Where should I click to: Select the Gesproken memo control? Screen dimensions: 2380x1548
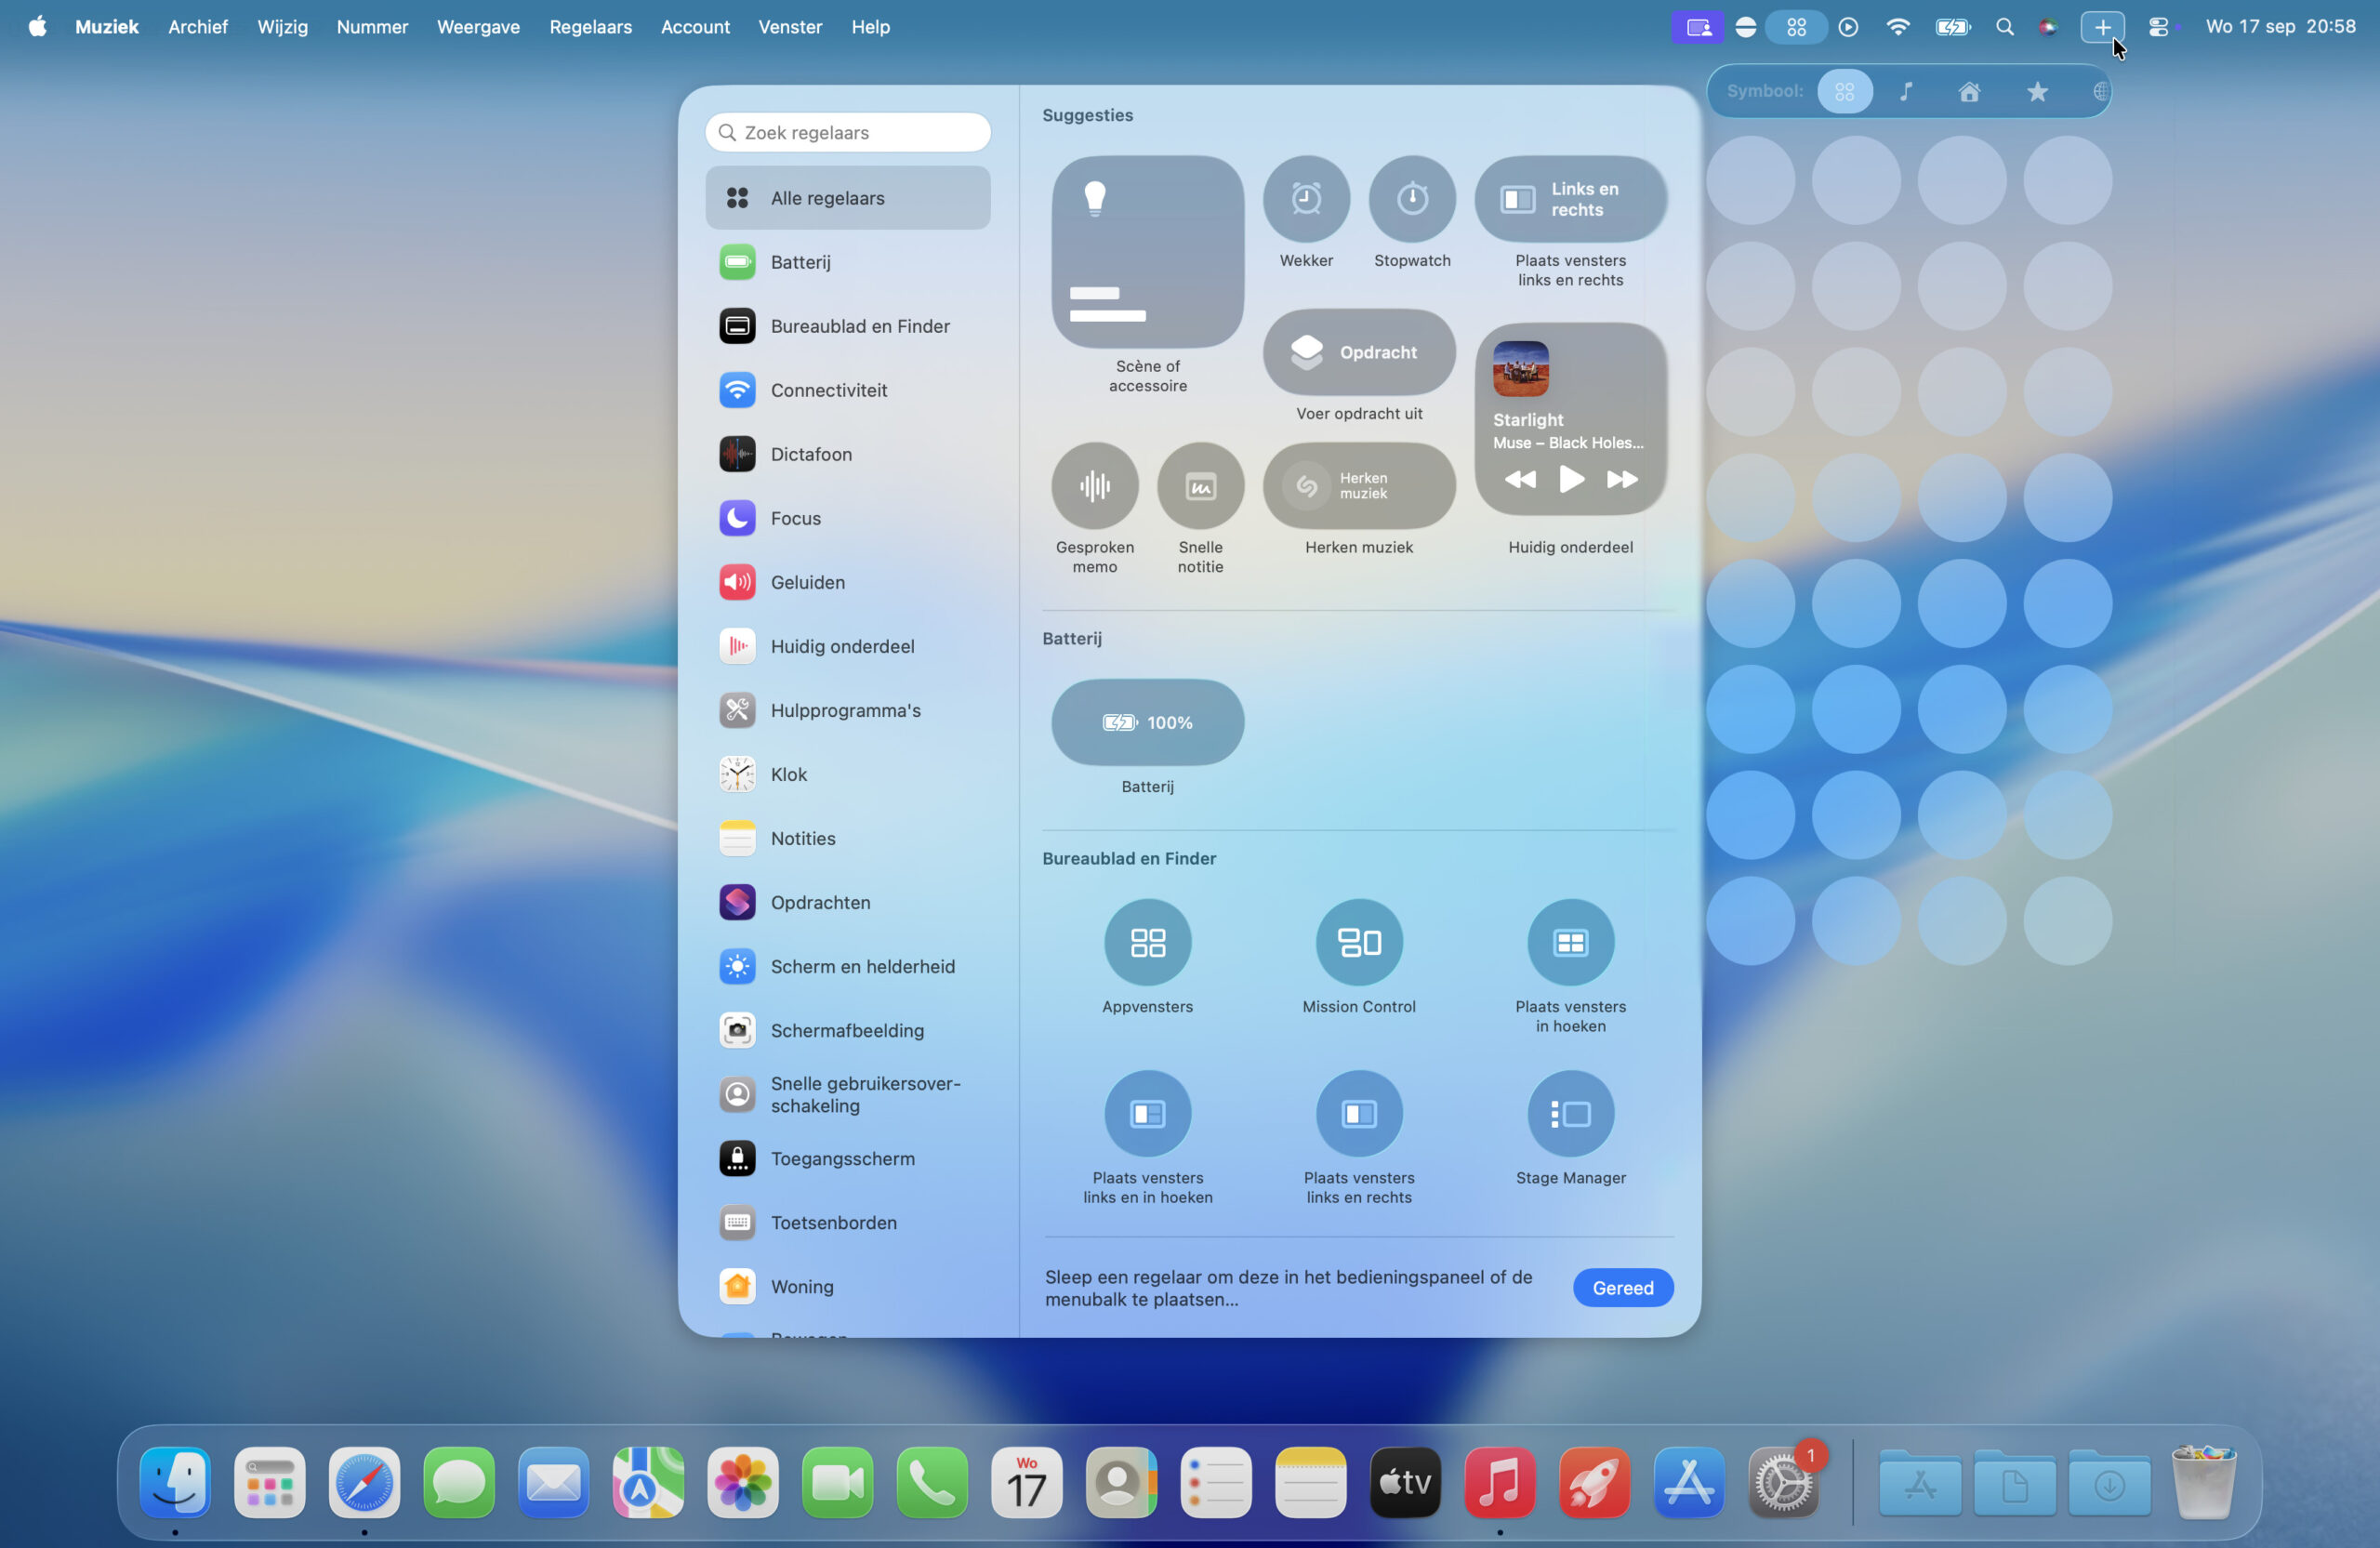(x=1094, y=486)
